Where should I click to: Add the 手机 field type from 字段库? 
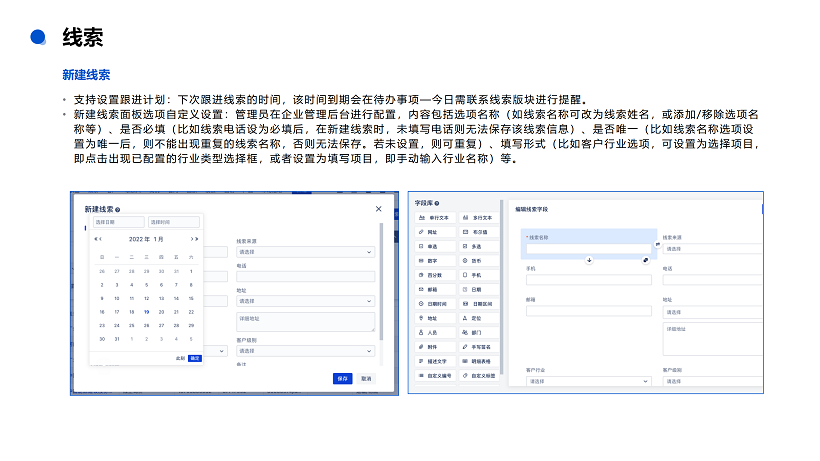click(479, 275)
